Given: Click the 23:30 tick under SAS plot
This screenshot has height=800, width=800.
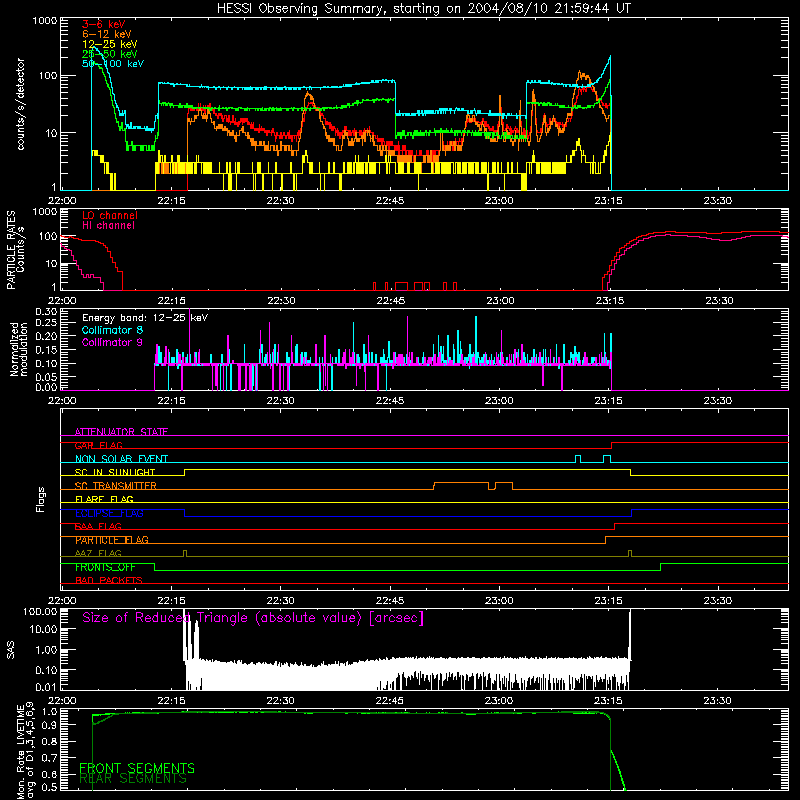Looking at the screenshot, I should click(x=717, y=701).
